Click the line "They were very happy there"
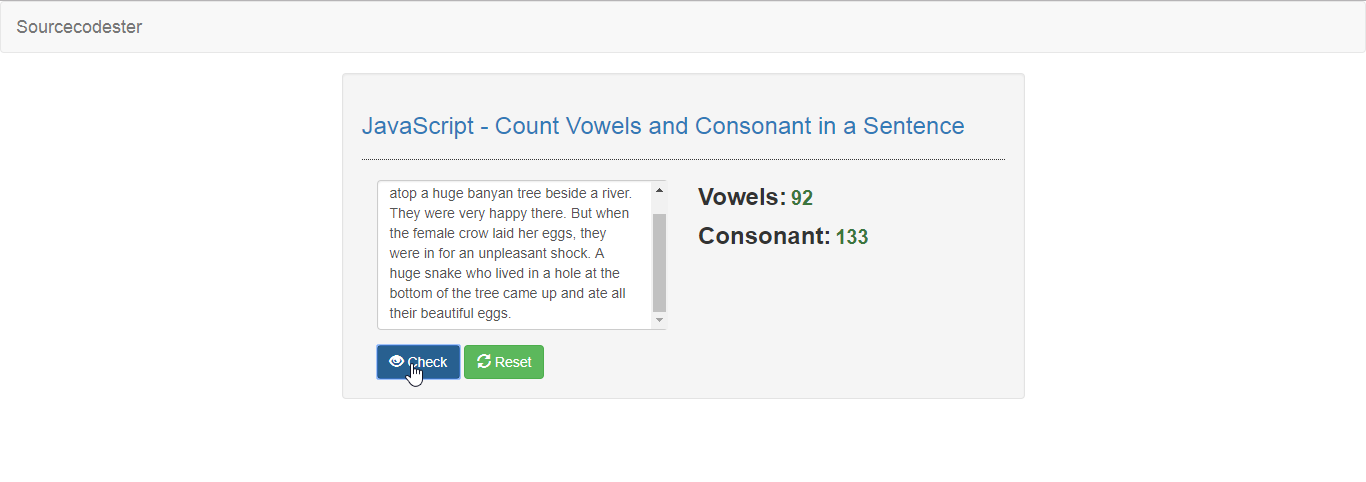This screenshot has width=1366, height=482. (509, 213)
